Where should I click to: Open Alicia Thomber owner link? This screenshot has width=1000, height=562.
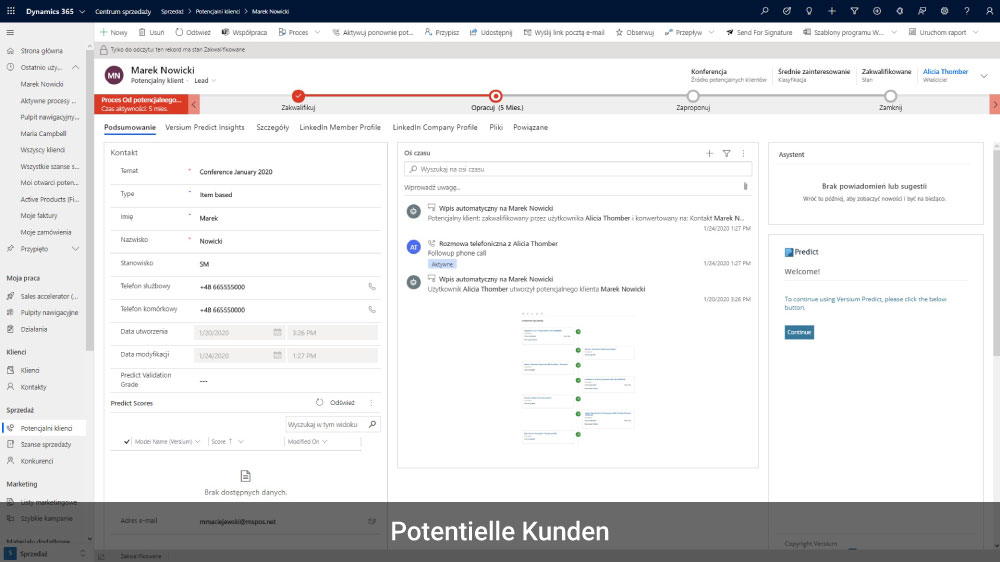click(945, 71)
